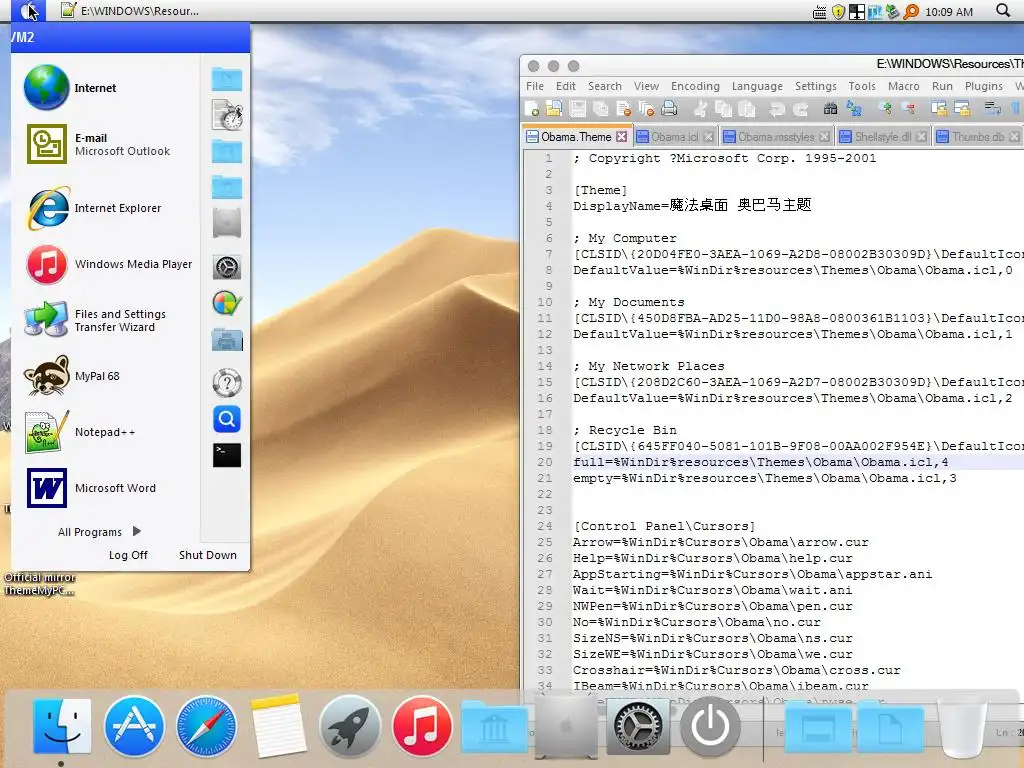The image size is (1024, 768).
Task: Switch to the Obama.msstyles tab
Action: click(x=776, y=136)
